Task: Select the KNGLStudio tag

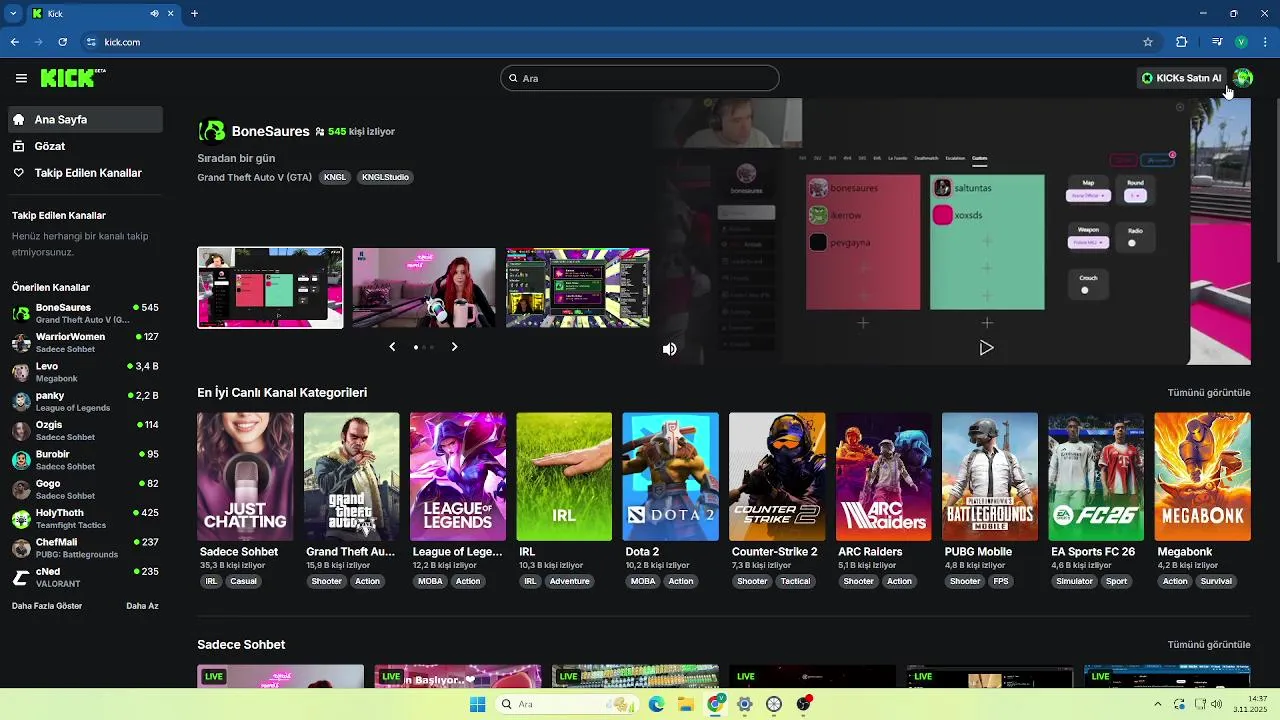Action: [385, 177]
